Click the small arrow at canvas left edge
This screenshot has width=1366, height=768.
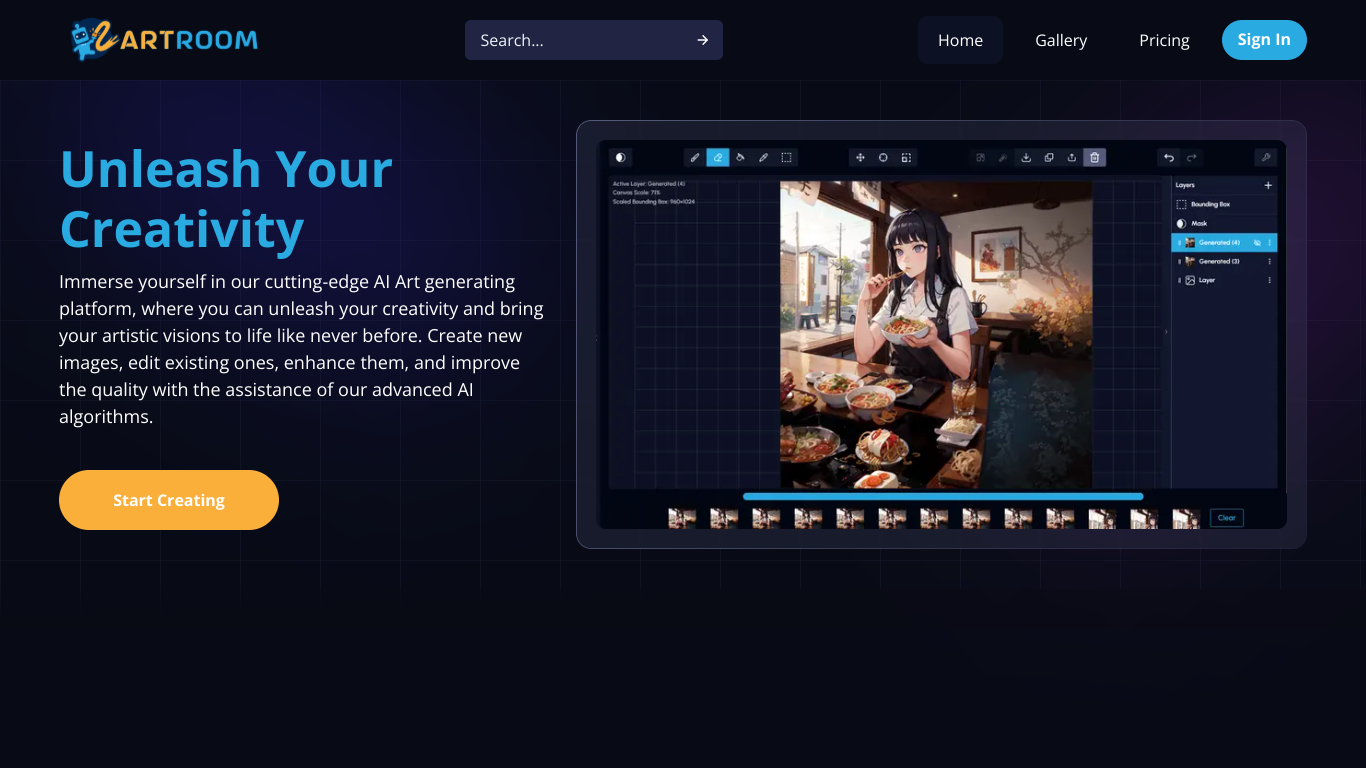coord(597,338)
